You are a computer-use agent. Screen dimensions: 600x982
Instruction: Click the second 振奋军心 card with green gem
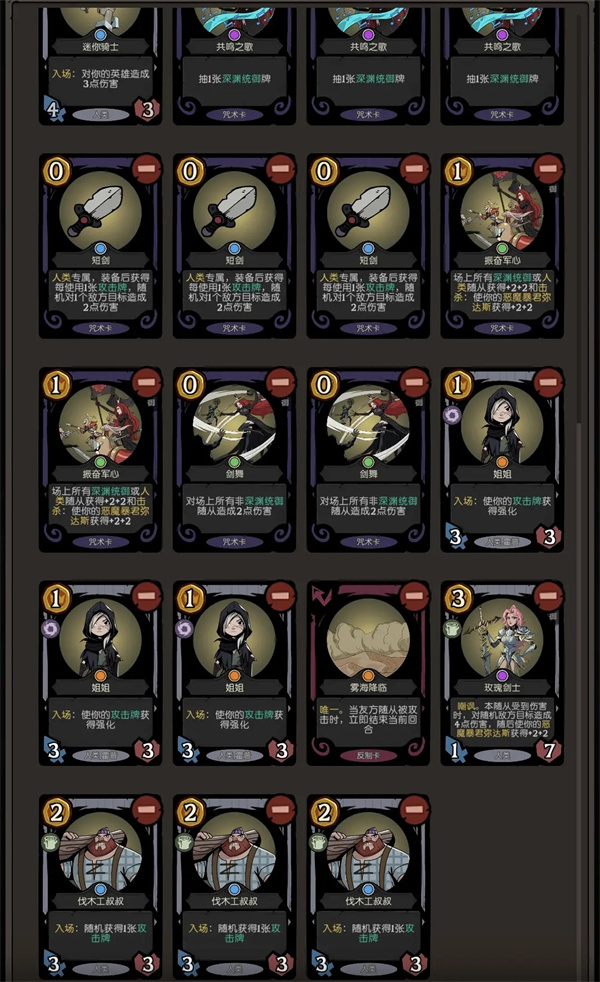[x=101, y=460]
